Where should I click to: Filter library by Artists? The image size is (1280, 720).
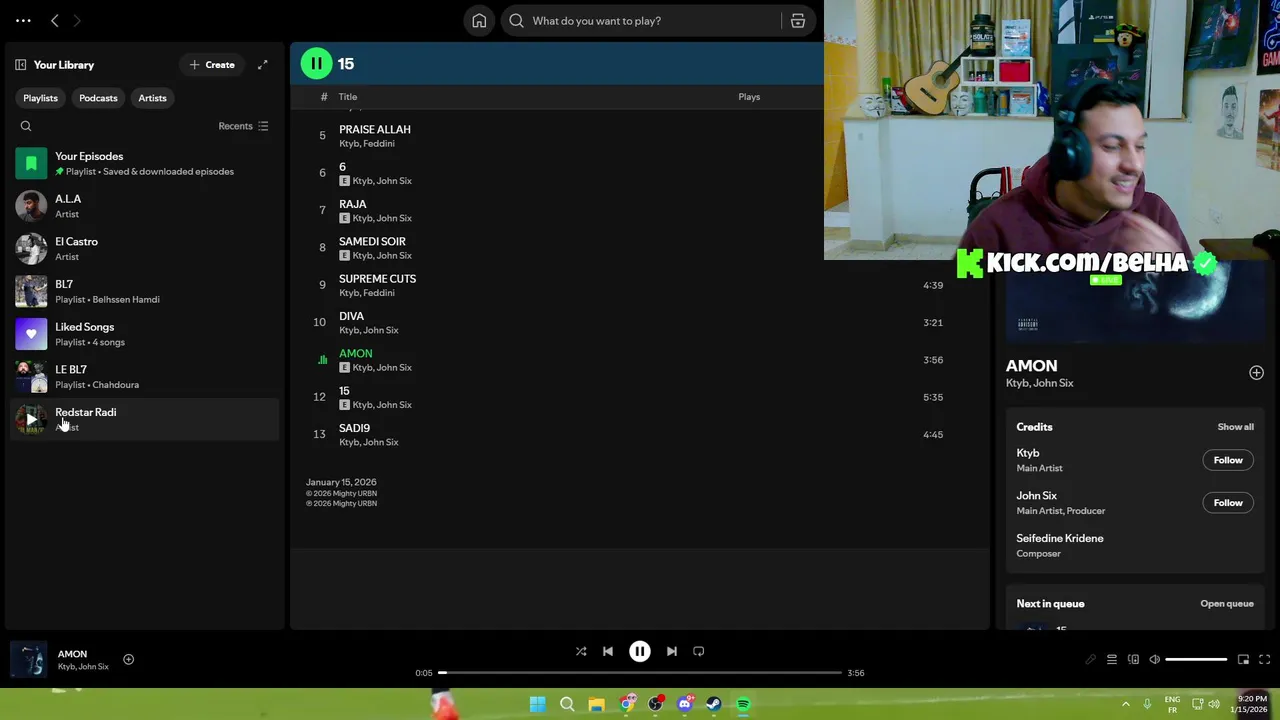coord(153,98)
